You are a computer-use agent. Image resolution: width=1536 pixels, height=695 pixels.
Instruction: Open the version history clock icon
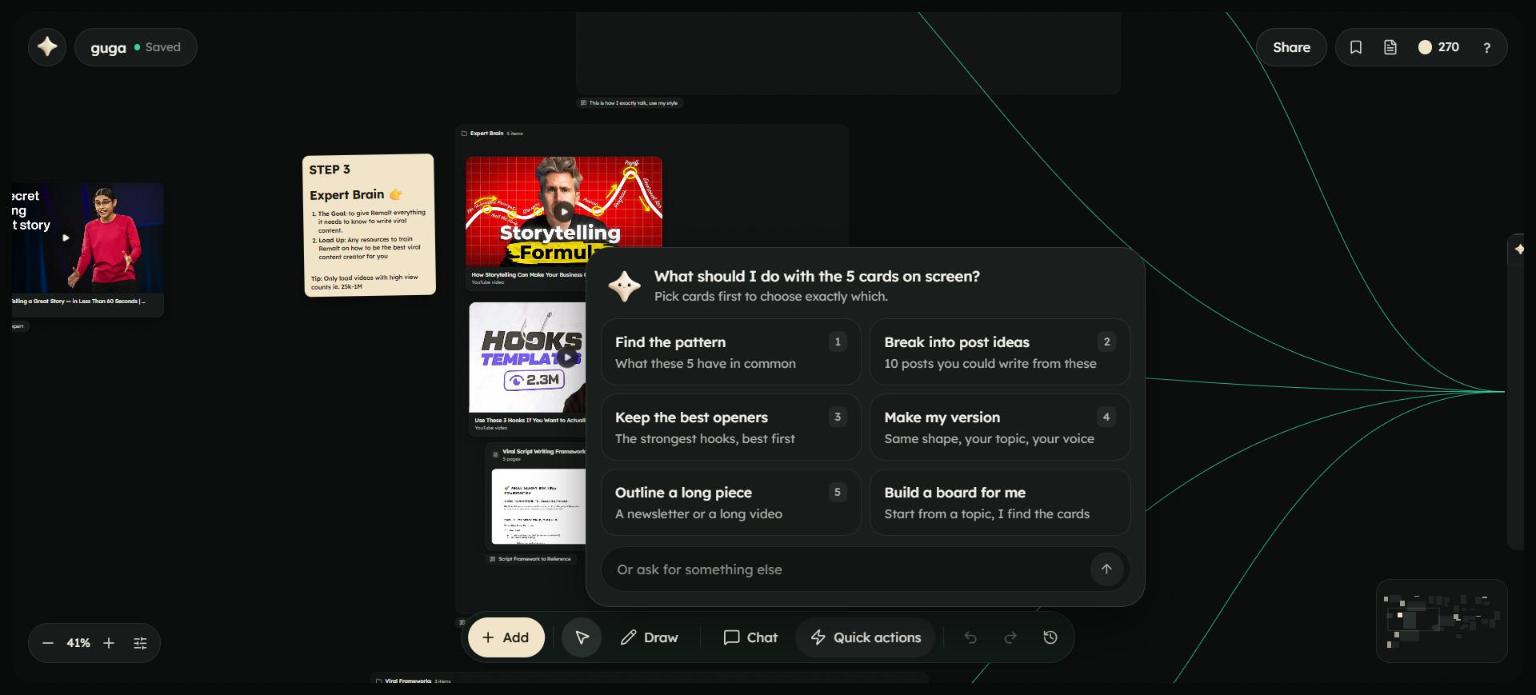pos(1050,637)
